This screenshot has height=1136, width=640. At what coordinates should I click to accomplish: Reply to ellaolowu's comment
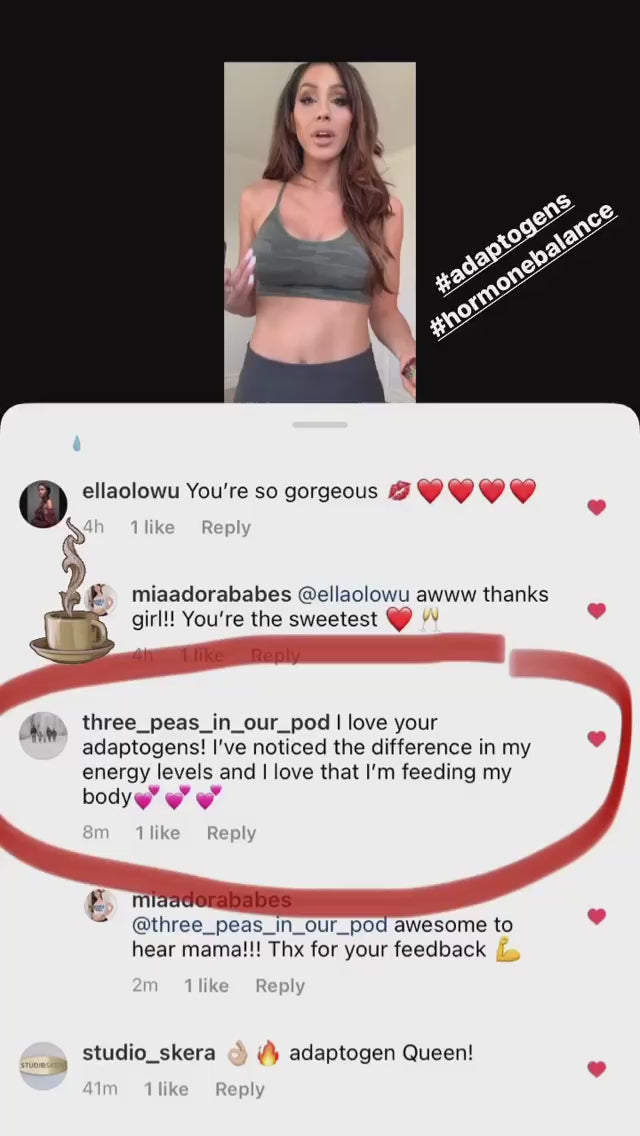click(x=225, y=527)
